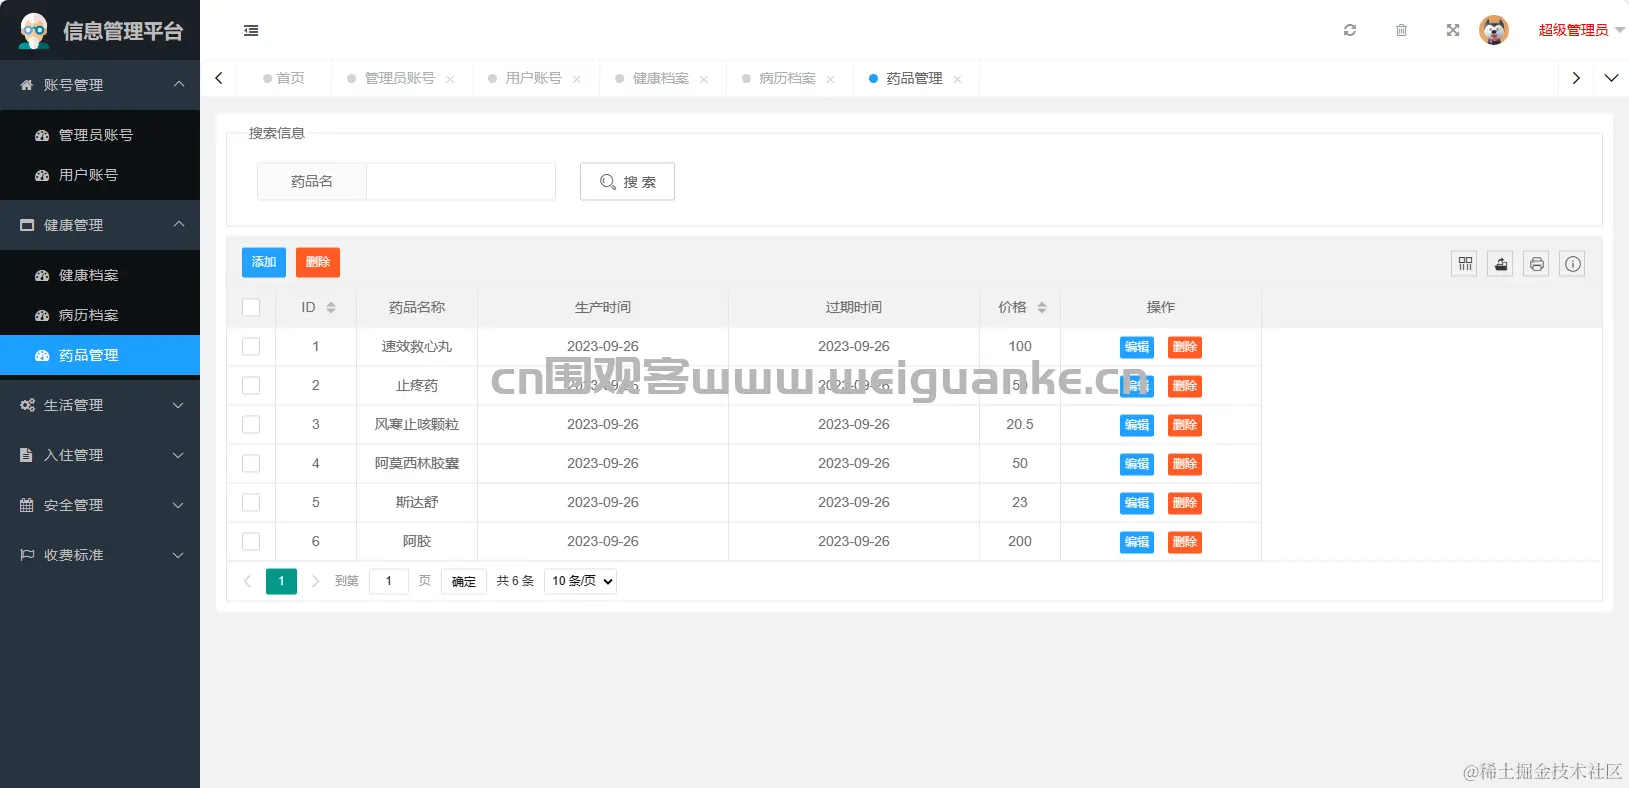Delete the 风寒止咳颗粒 row
Screen dimensions: 1629x788
coord(1185,425)
